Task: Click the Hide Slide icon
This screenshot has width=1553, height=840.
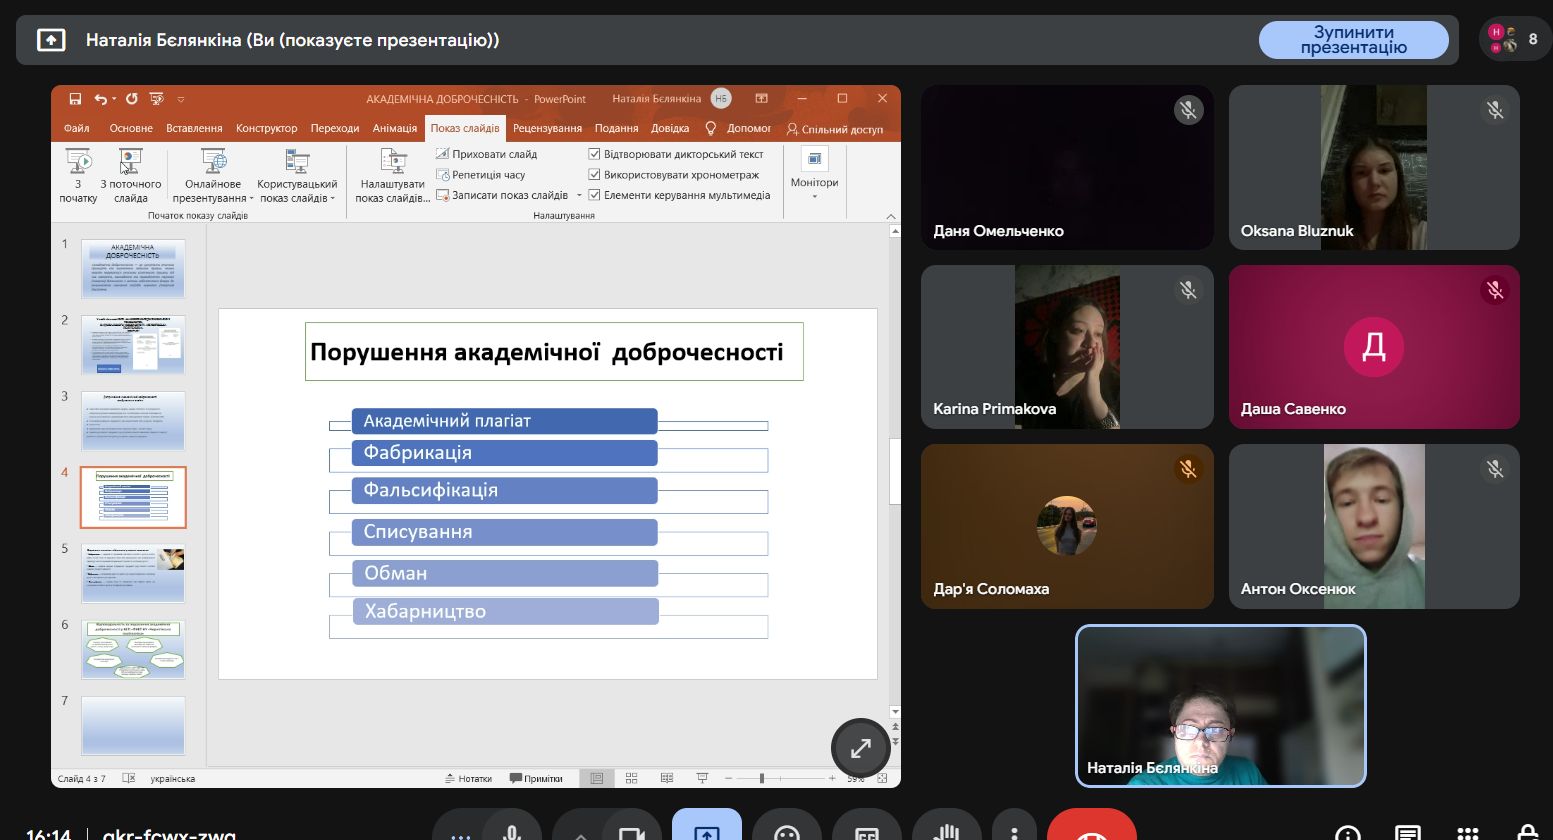Action: (x=443, y=154)
